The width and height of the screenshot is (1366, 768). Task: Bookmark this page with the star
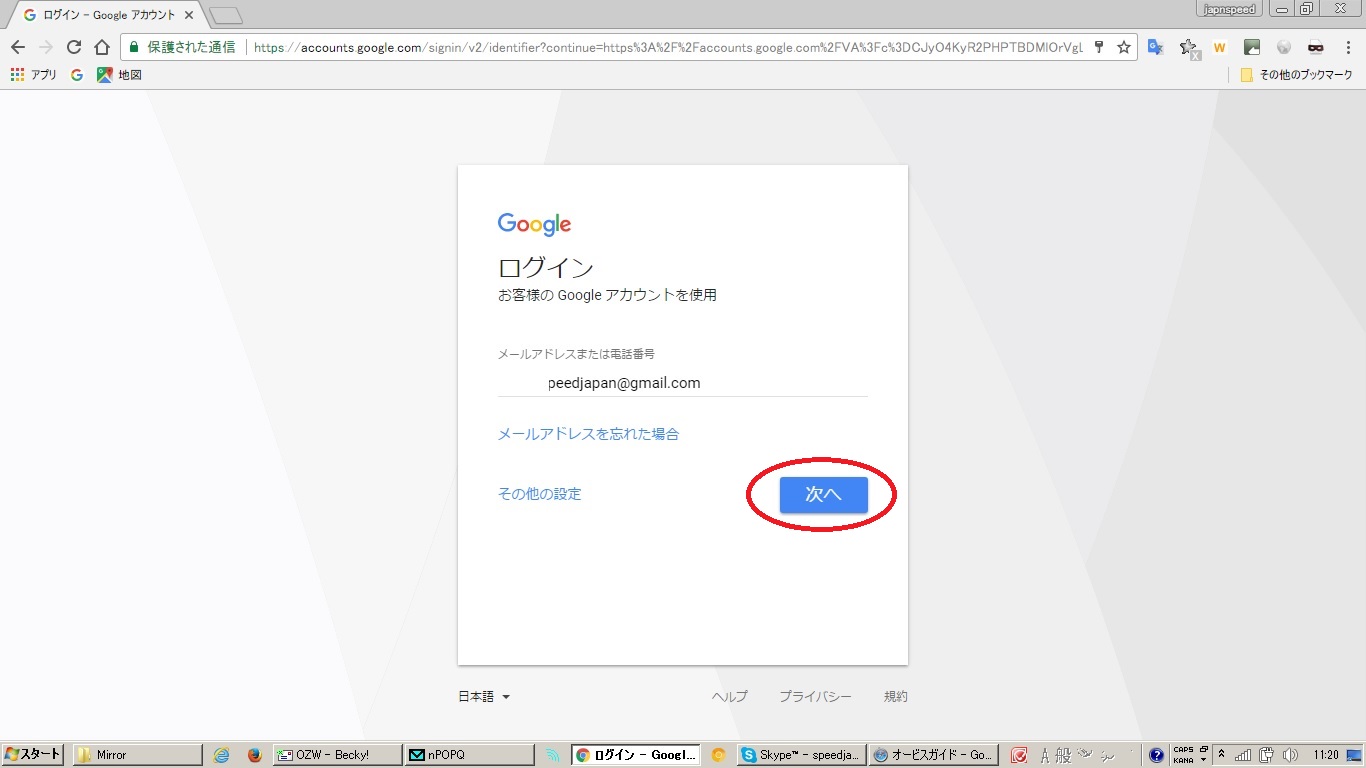[x=1124, y=47]
